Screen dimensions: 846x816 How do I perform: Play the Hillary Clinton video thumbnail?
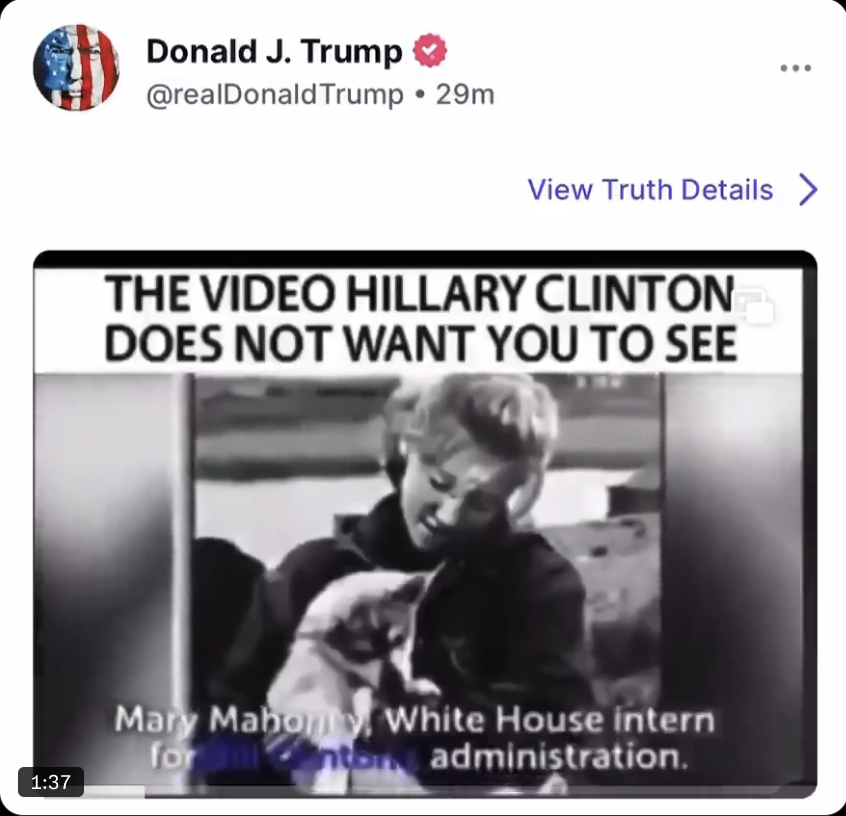(x=425, y=523)
